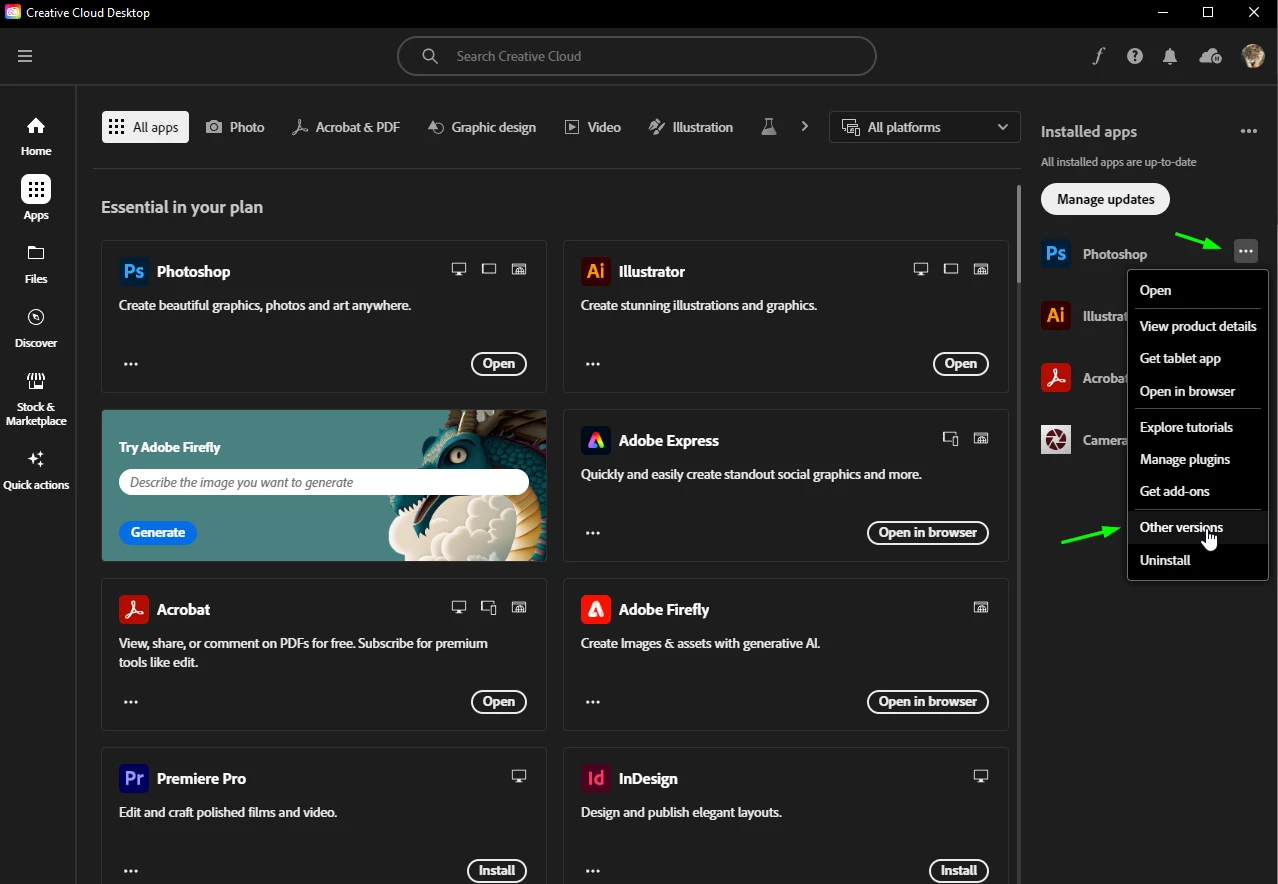Choose Get tablet app menu item
The image size is (1278, 884).
pos(1198,358)
